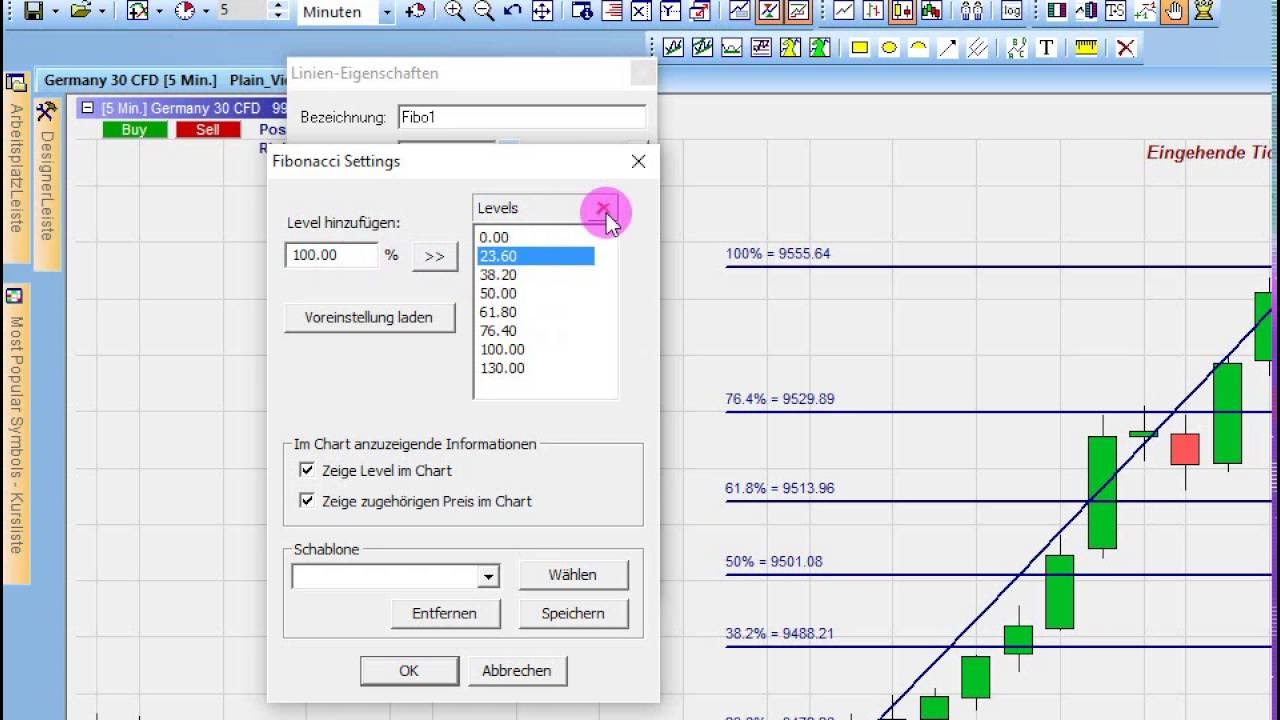Click the save floppy disk icon

34,12
